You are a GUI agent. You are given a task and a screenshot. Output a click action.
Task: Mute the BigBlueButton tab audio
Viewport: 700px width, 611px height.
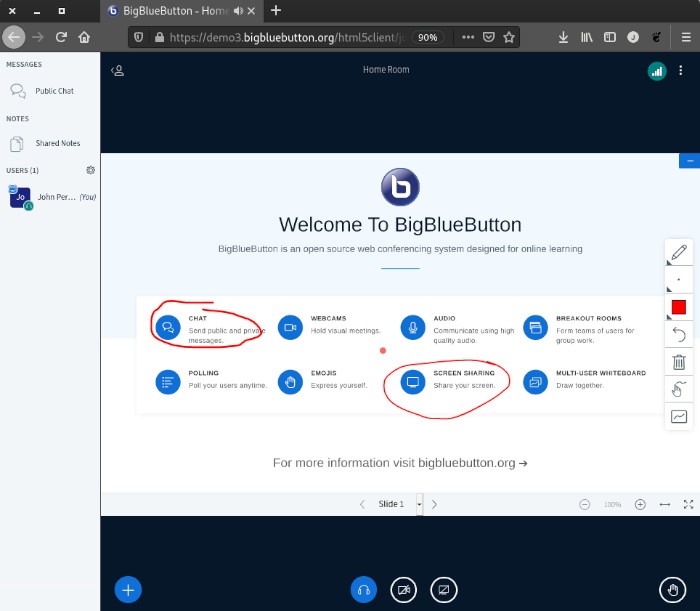(238, 11)
